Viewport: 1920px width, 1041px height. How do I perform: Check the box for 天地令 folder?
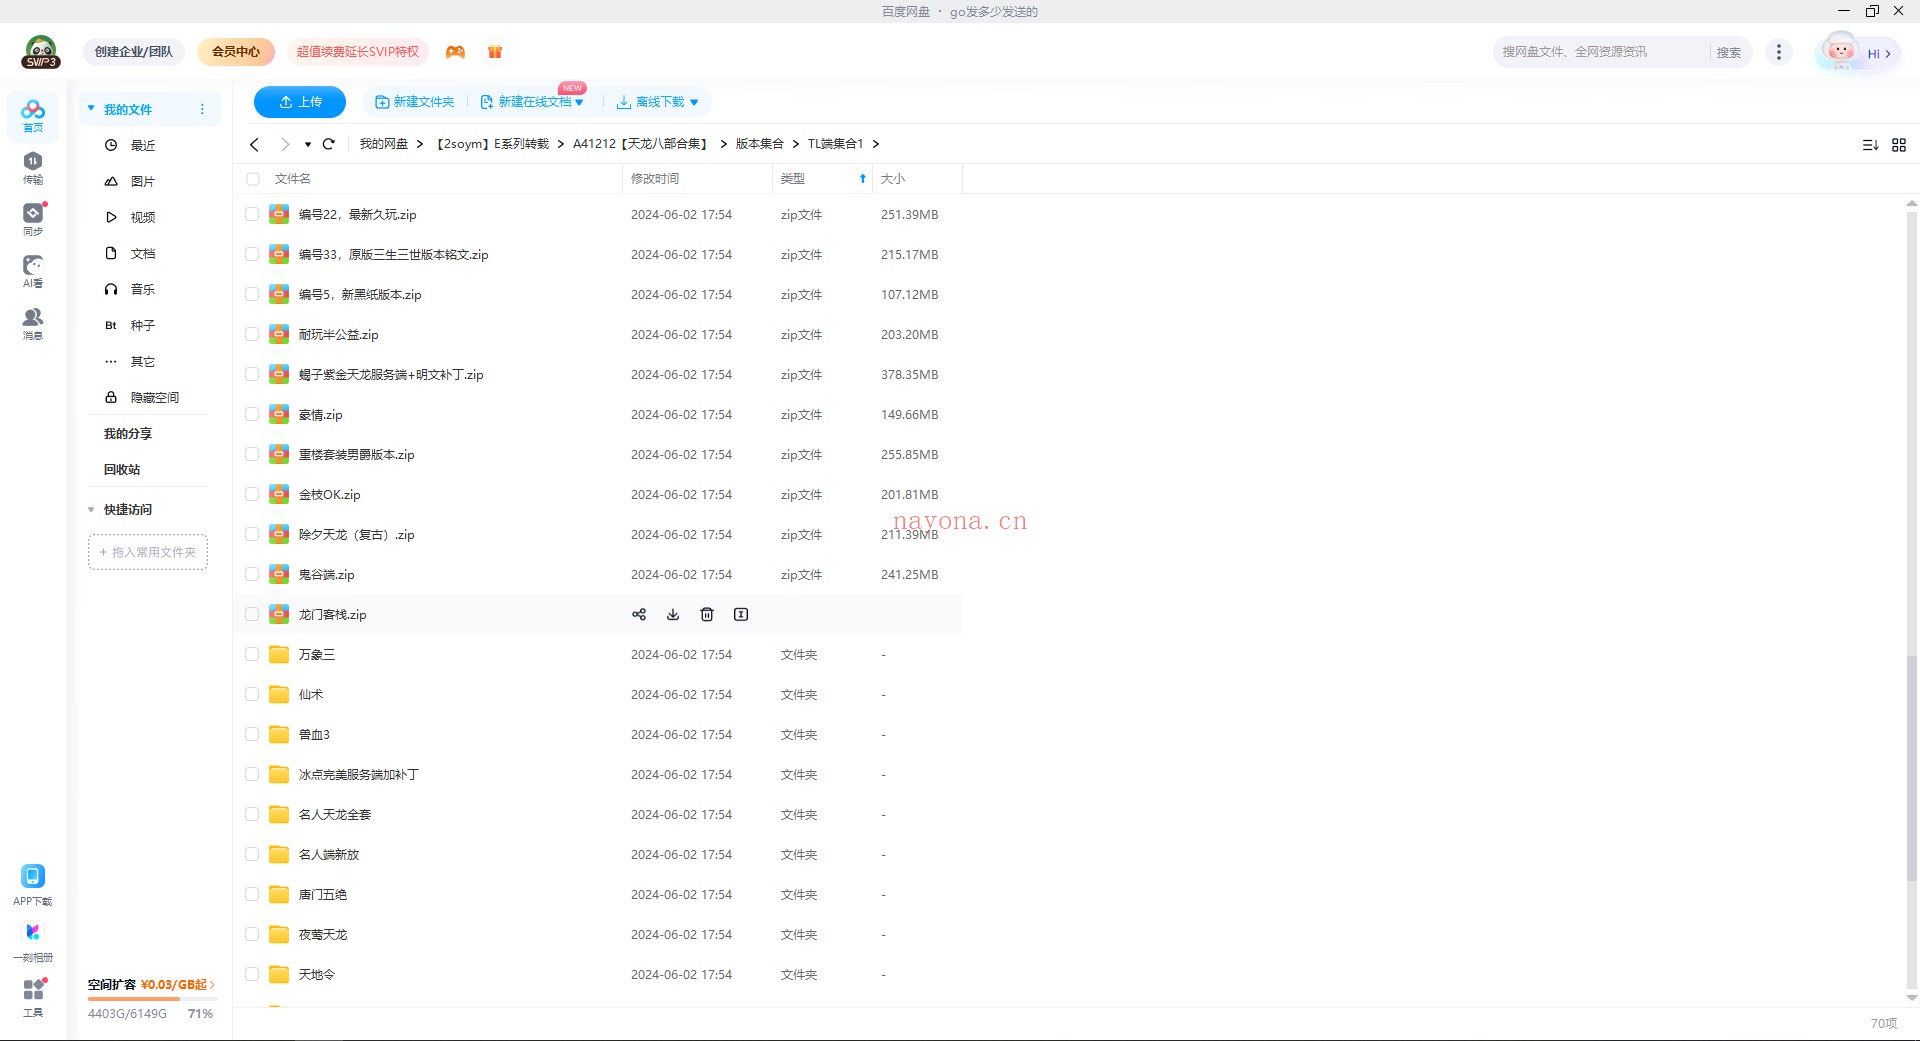(x=252, y=974)
